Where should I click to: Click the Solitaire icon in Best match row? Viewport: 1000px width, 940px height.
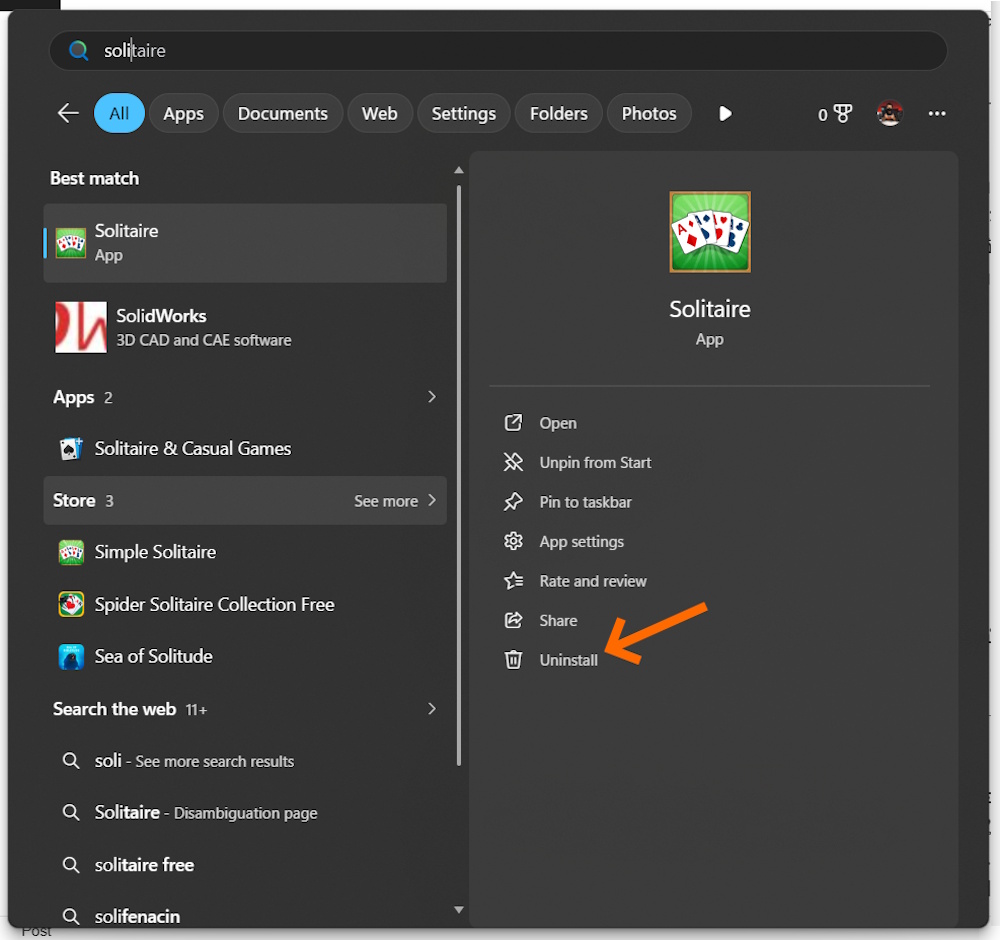(71, 243)
